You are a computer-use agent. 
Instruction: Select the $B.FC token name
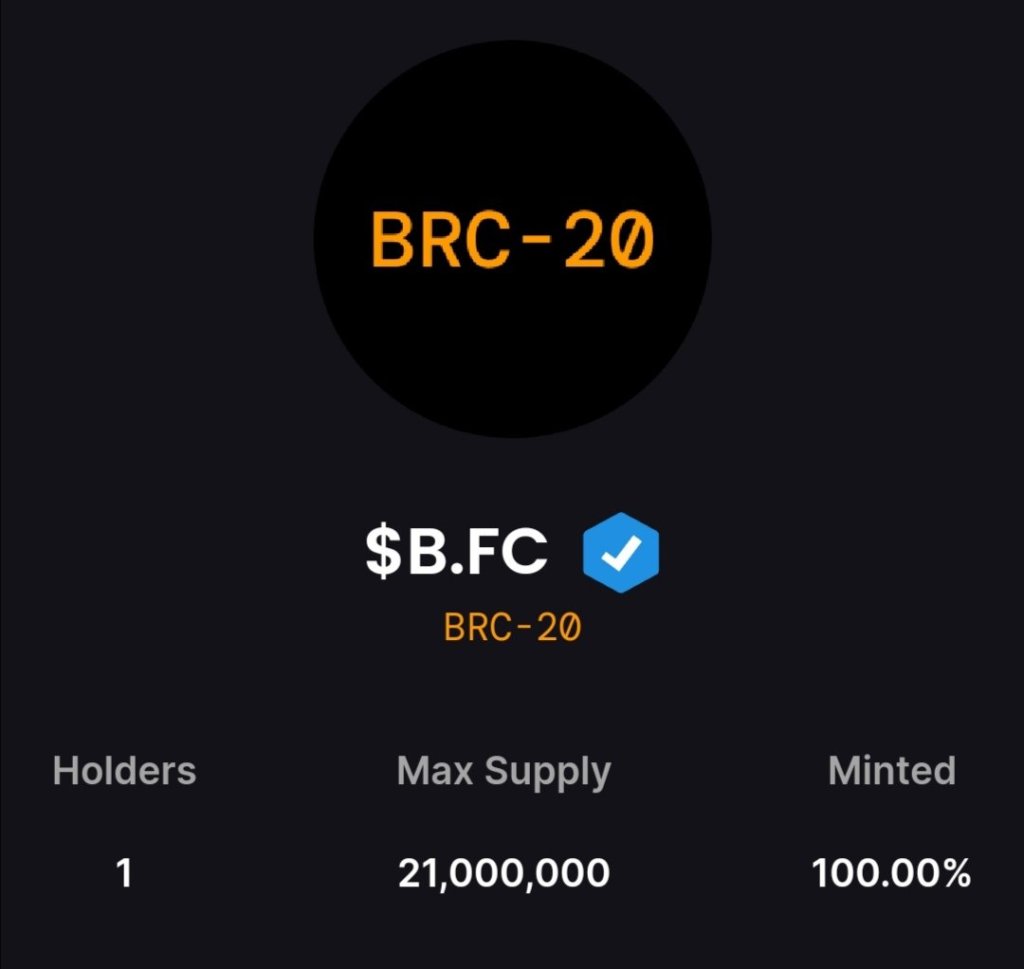coord(456,552)
